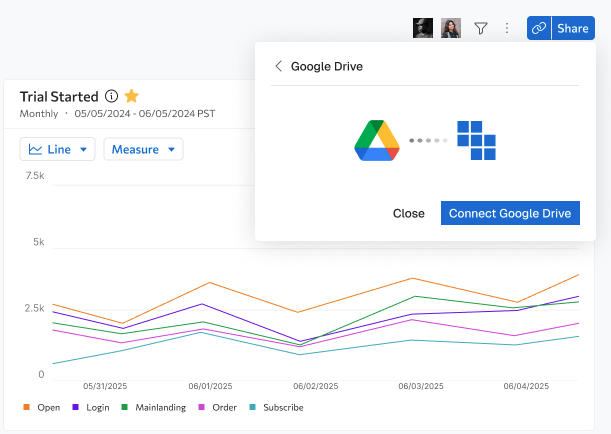Click the teal Subscribe color swatch
Image resolution: width=611 pixels, height=434 pixels.
click(253, 407)
